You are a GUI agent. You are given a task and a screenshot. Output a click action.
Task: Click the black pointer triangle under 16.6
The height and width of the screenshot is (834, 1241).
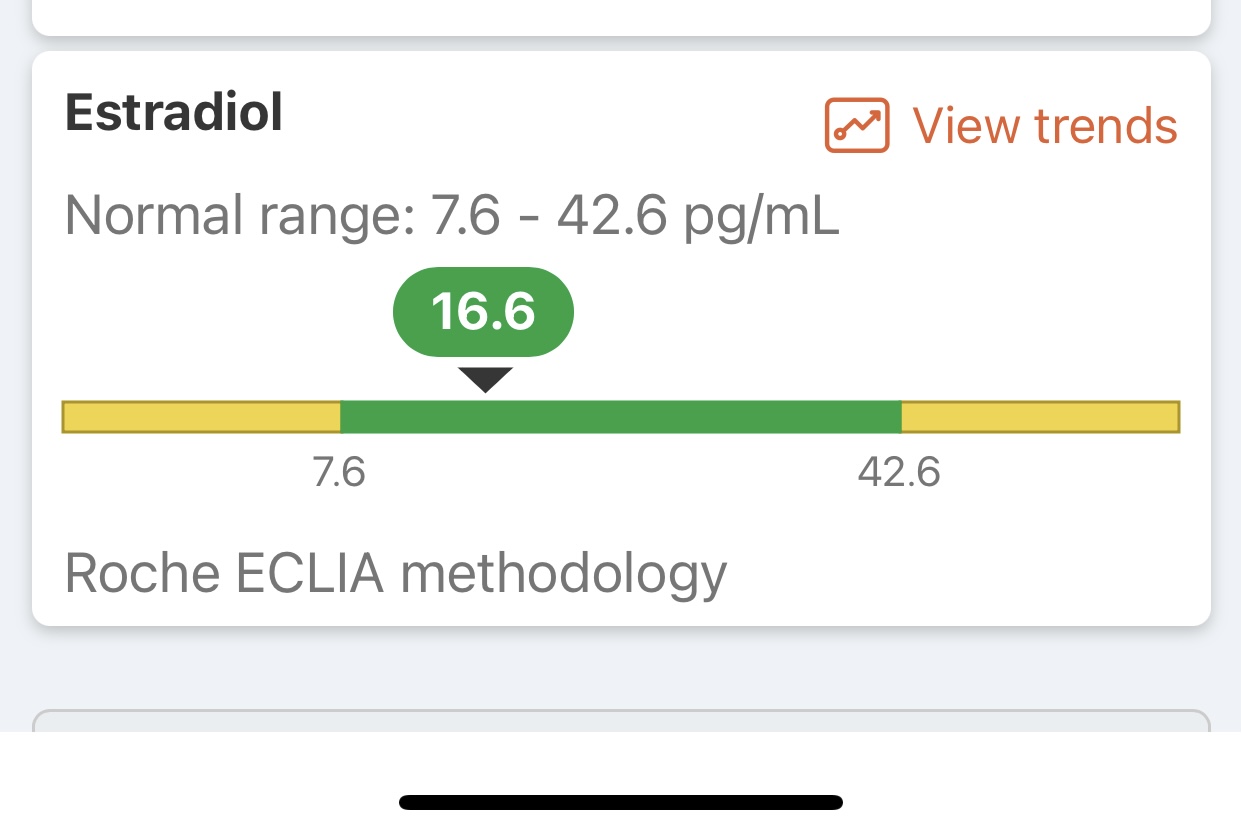[485, 380]
